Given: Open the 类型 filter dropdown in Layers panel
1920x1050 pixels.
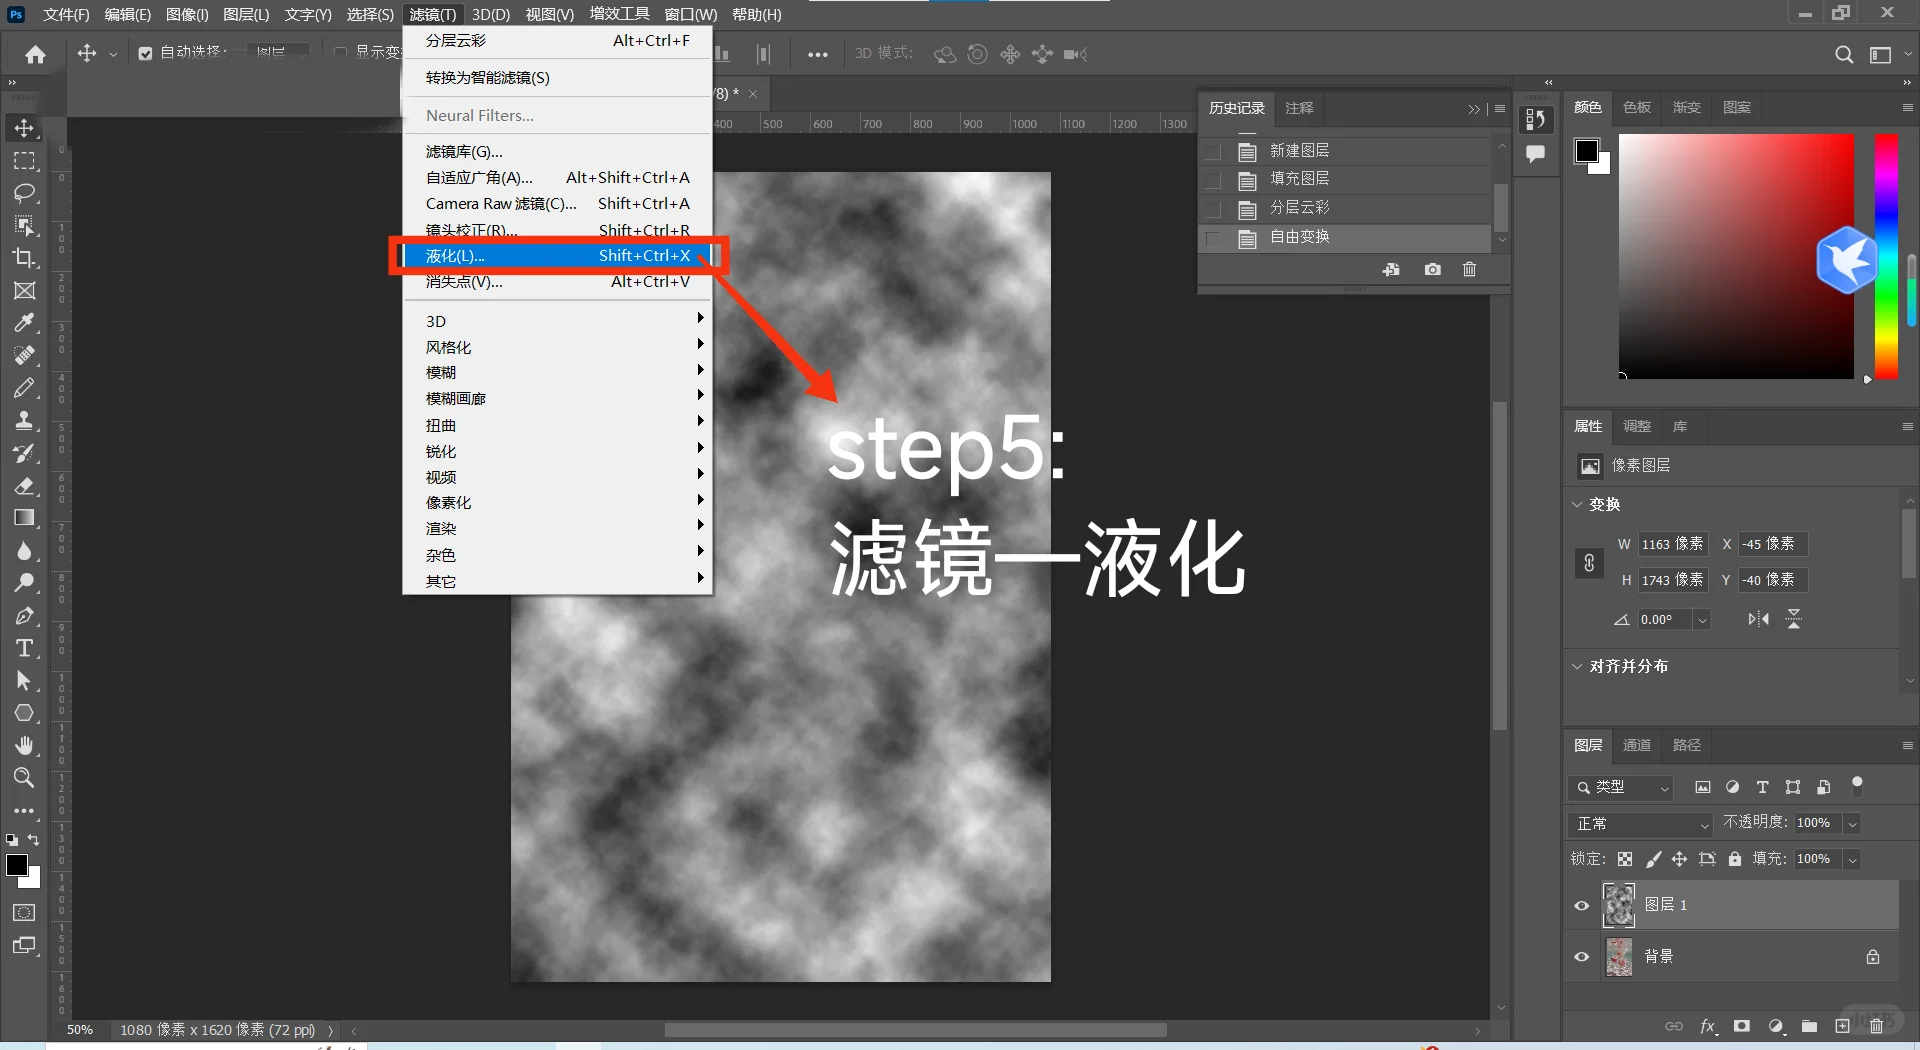Looking at the screenshot, I should [x=1620, y=787].
